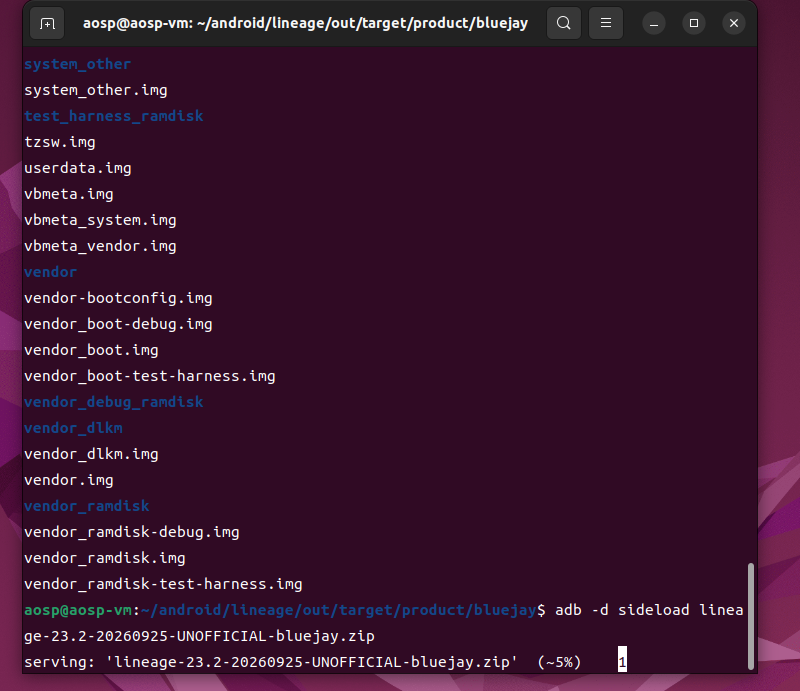The width and height of the screenshot is (800, 691).
Task: Click vendor_ramdisk-debug.img in the listing
Action: coord(132,532)
